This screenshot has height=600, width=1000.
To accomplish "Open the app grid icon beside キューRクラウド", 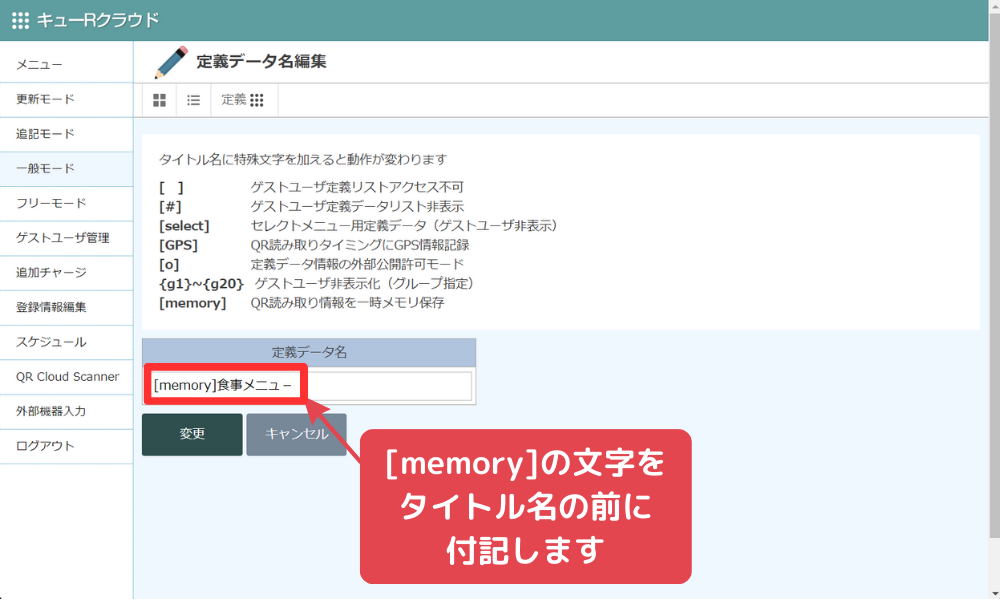I will pyautogui.click(x=20, y=20).
